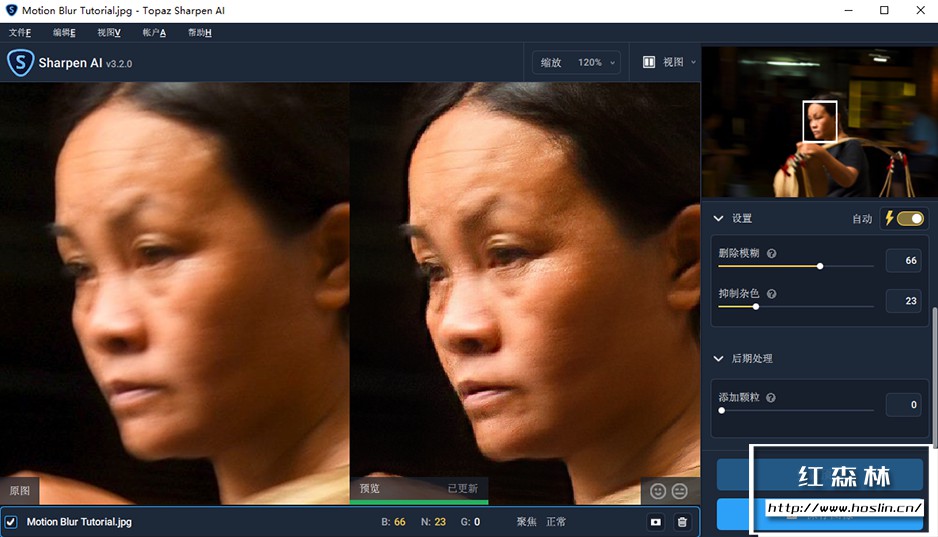Toggle the 自动 auto settings switch
Viewport: 938px width, 537px height.
tap(910, 219)
